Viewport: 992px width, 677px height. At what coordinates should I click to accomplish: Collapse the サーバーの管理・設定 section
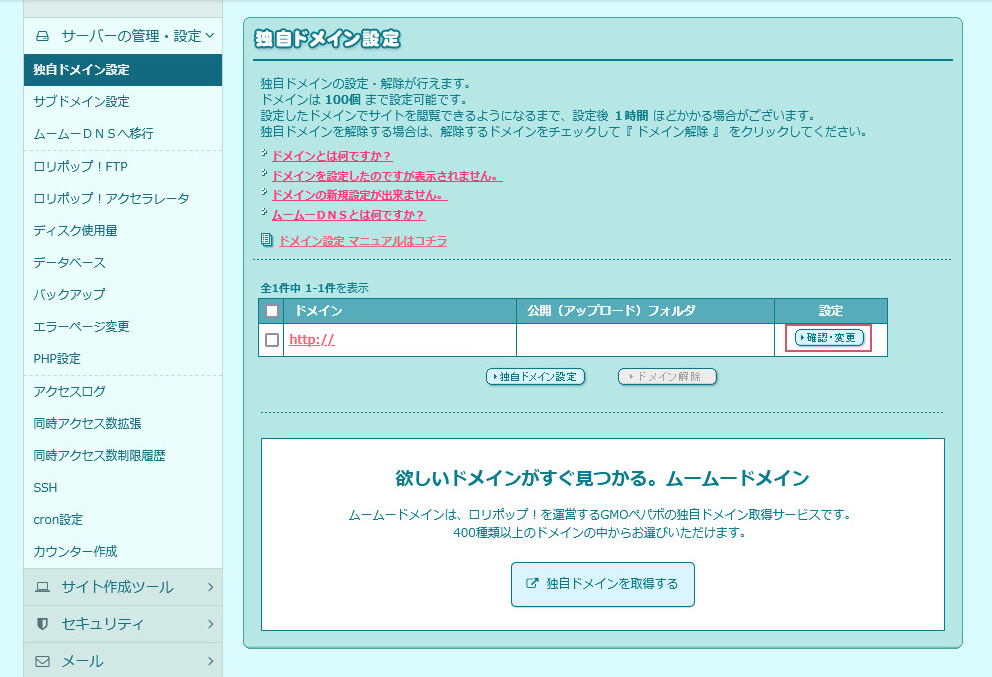pyautogui.click(x=209, y=36)
